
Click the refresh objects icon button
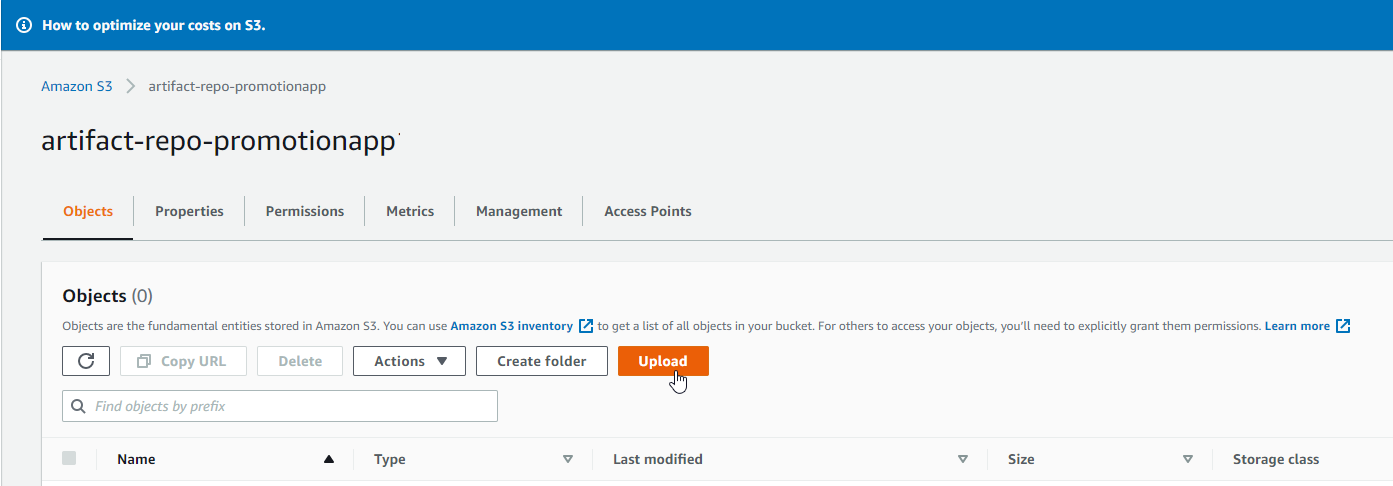click(86, 361)
